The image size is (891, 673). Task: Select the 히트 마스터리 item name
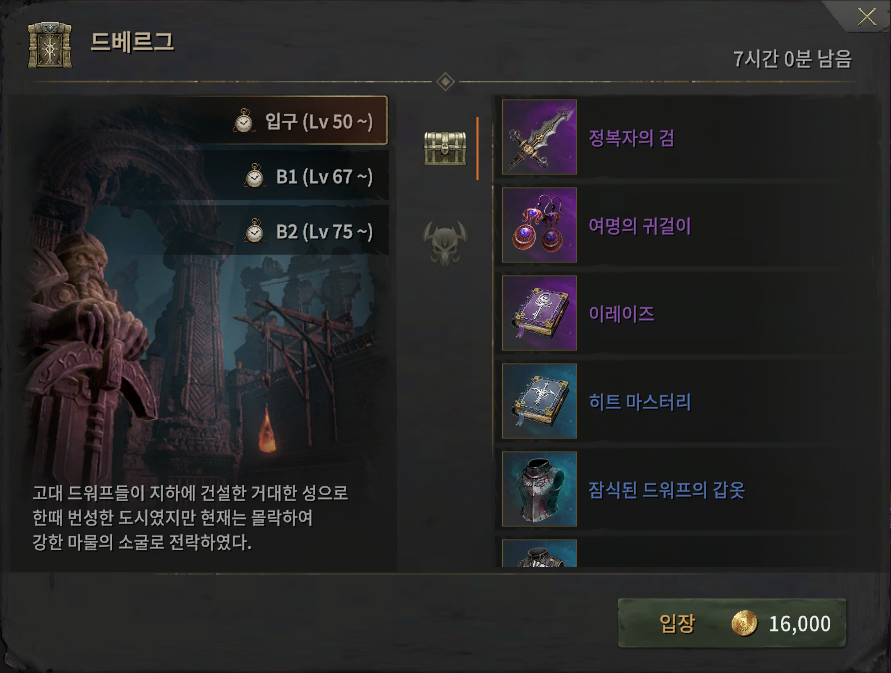click(x=640, y=402)
